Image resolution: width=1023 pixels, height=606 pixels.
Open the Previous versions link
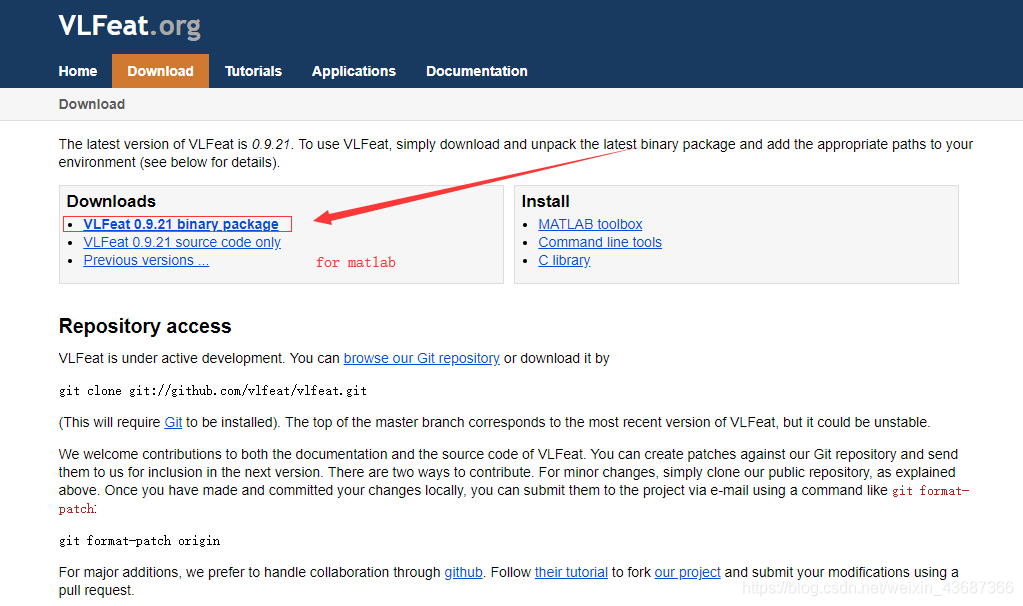tap(146, 260)
